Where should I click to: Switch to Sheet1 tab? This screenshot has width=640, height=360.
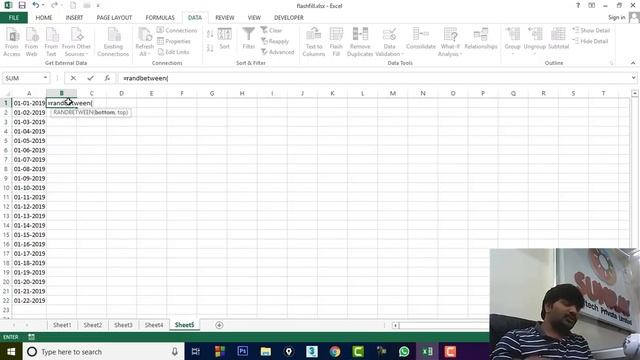(62, 325)
